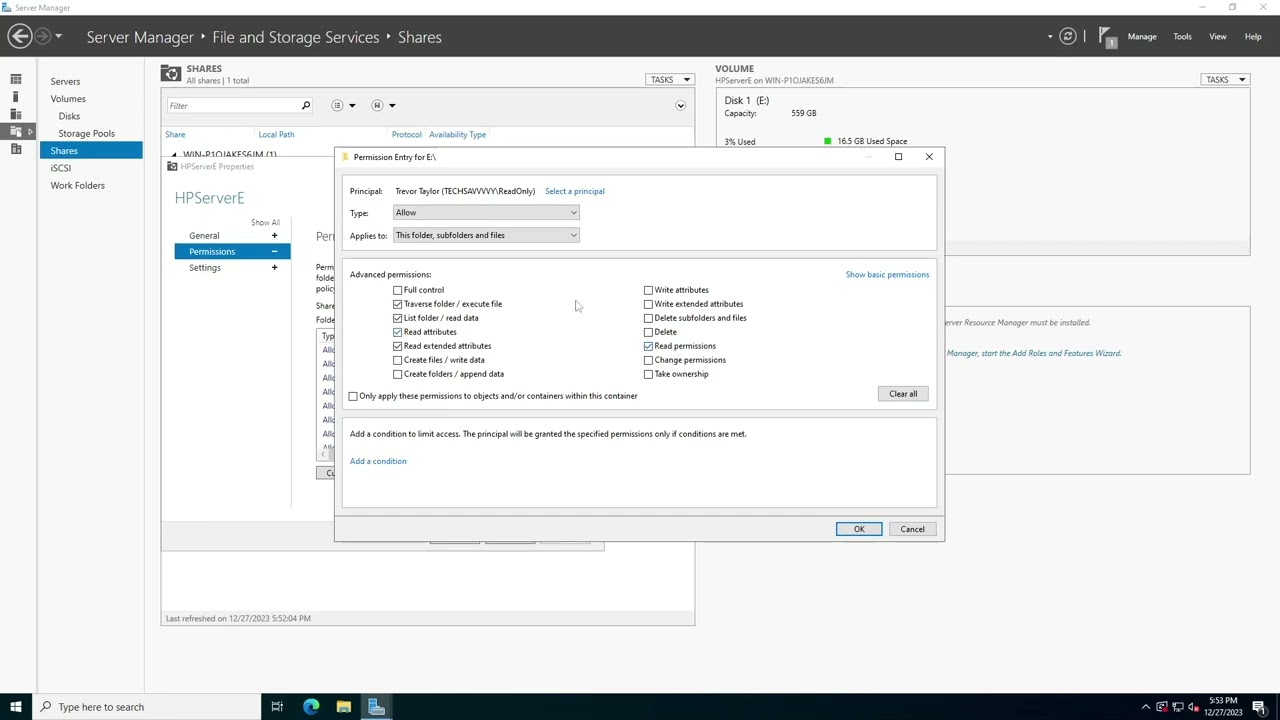Click the Shares panel header icon
Viewport: 1280px width, 720px height.
(x=171, y=74)
